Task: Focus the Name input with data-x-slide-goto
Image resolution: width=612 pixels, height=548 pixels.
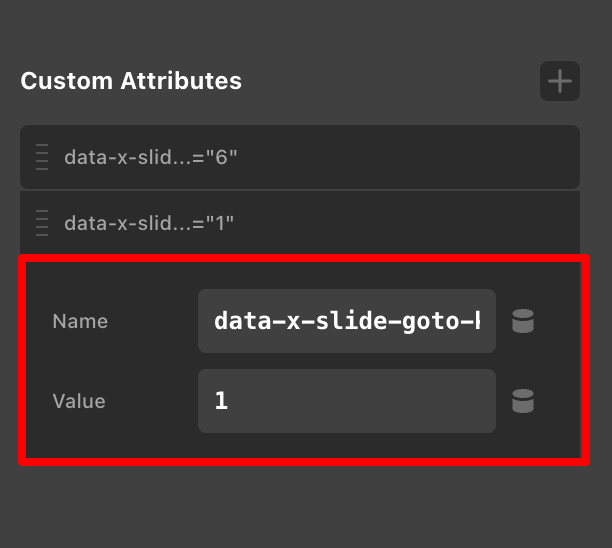Action: (x=346, y=321)
